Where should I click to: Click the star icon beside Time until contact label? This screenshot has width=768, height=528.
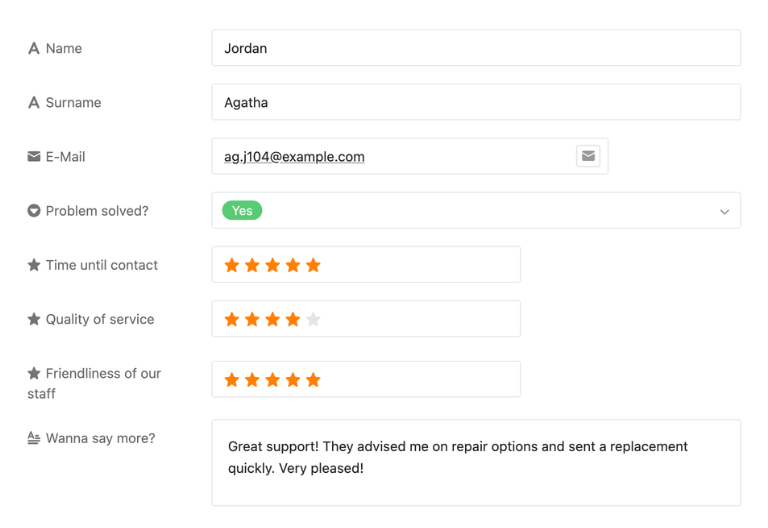[x=34, y=265]
